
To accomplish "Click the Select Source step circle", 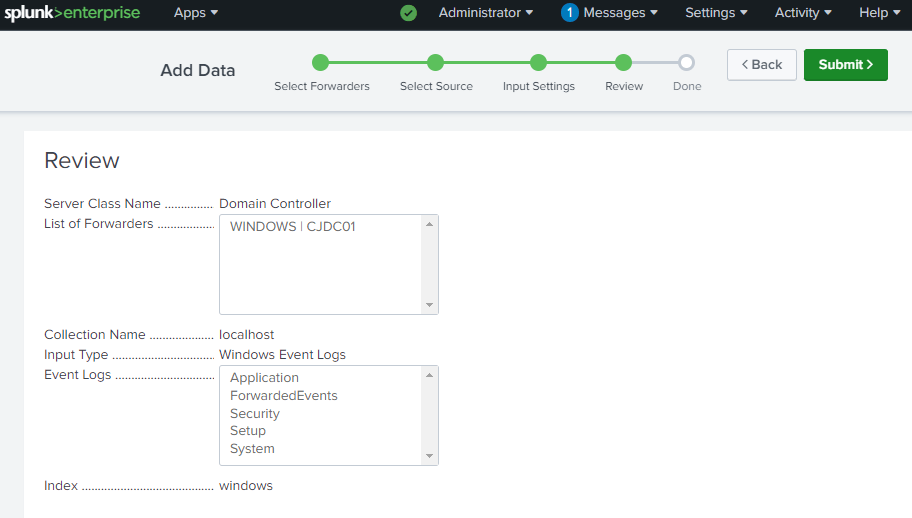I will click(x=436, y=63).
